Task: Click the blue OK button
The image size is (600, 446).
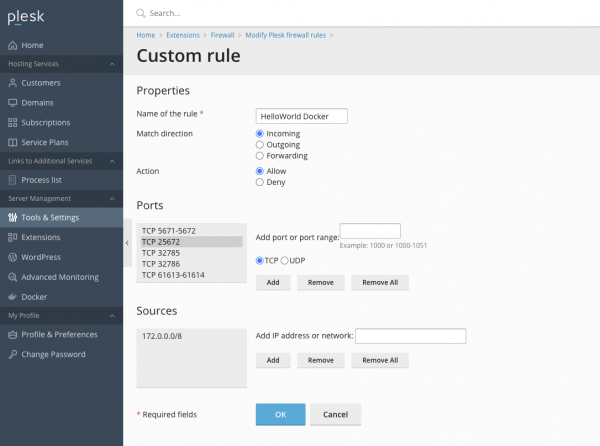Action: (x=280, y=414)
